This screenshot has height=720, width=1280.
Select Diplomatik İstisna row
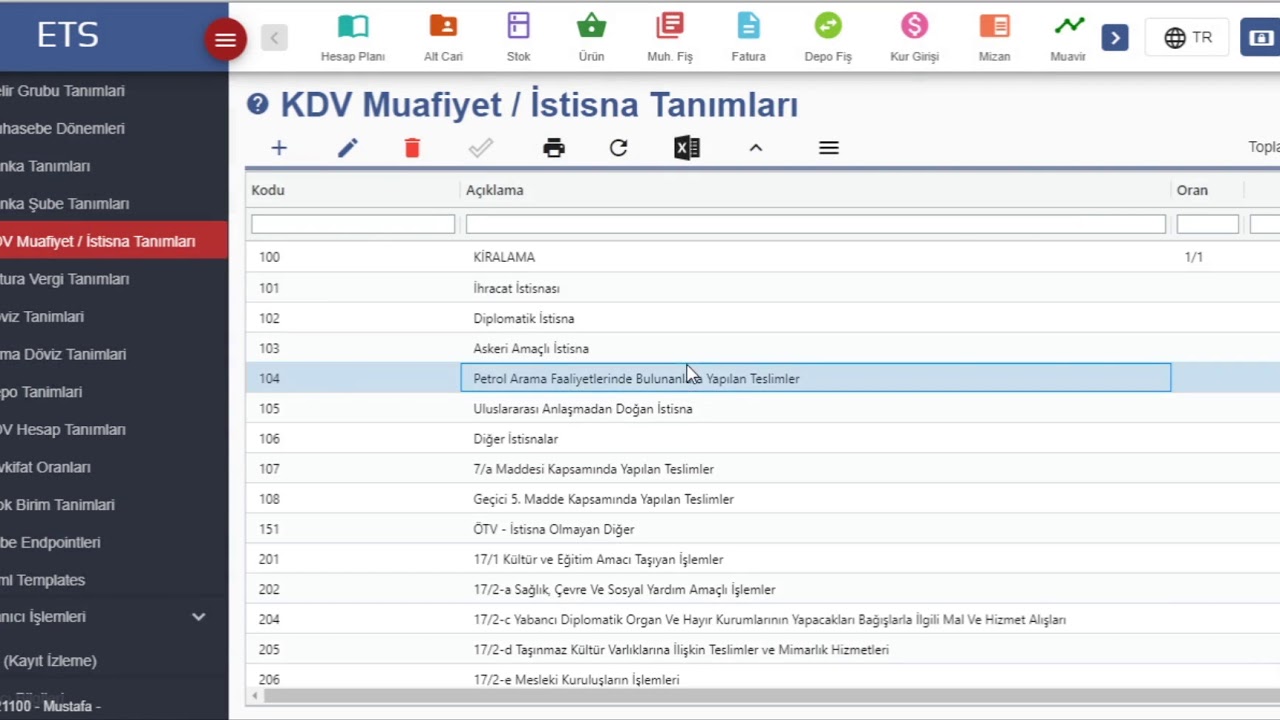point(762,318)
